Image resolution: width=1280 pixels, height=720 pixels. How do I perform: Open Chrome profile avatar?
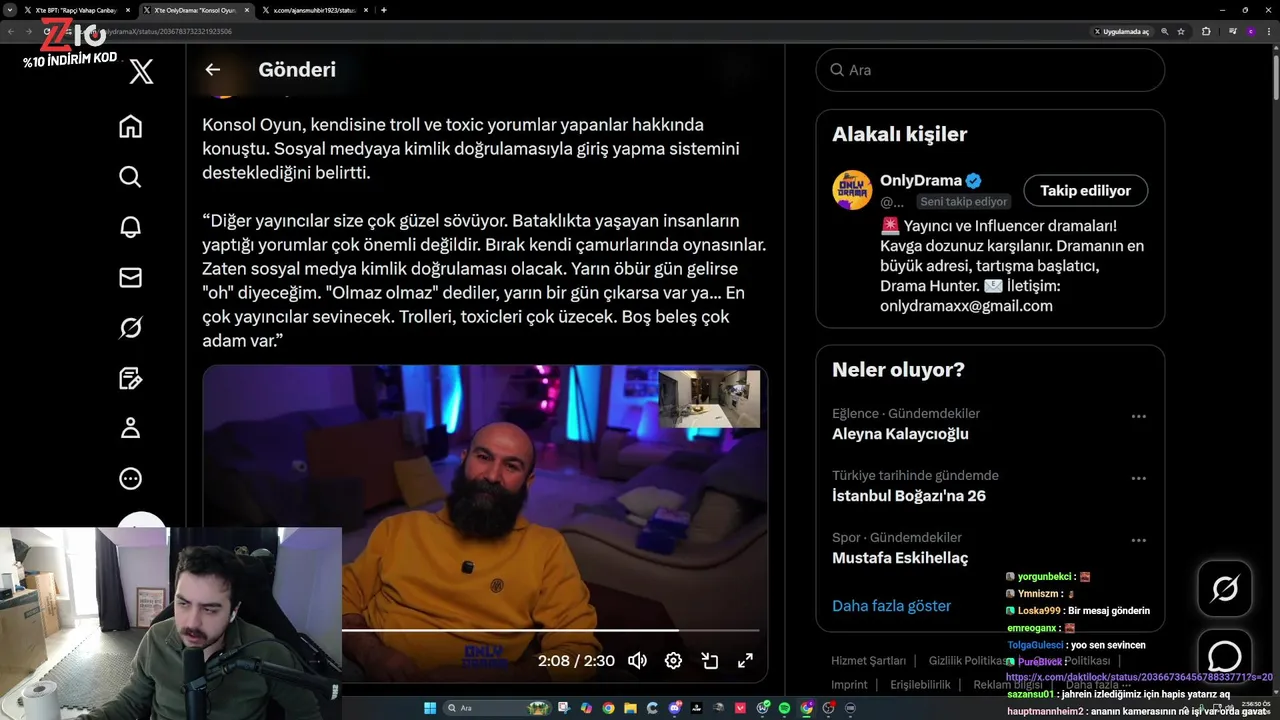pos(1251,32)
